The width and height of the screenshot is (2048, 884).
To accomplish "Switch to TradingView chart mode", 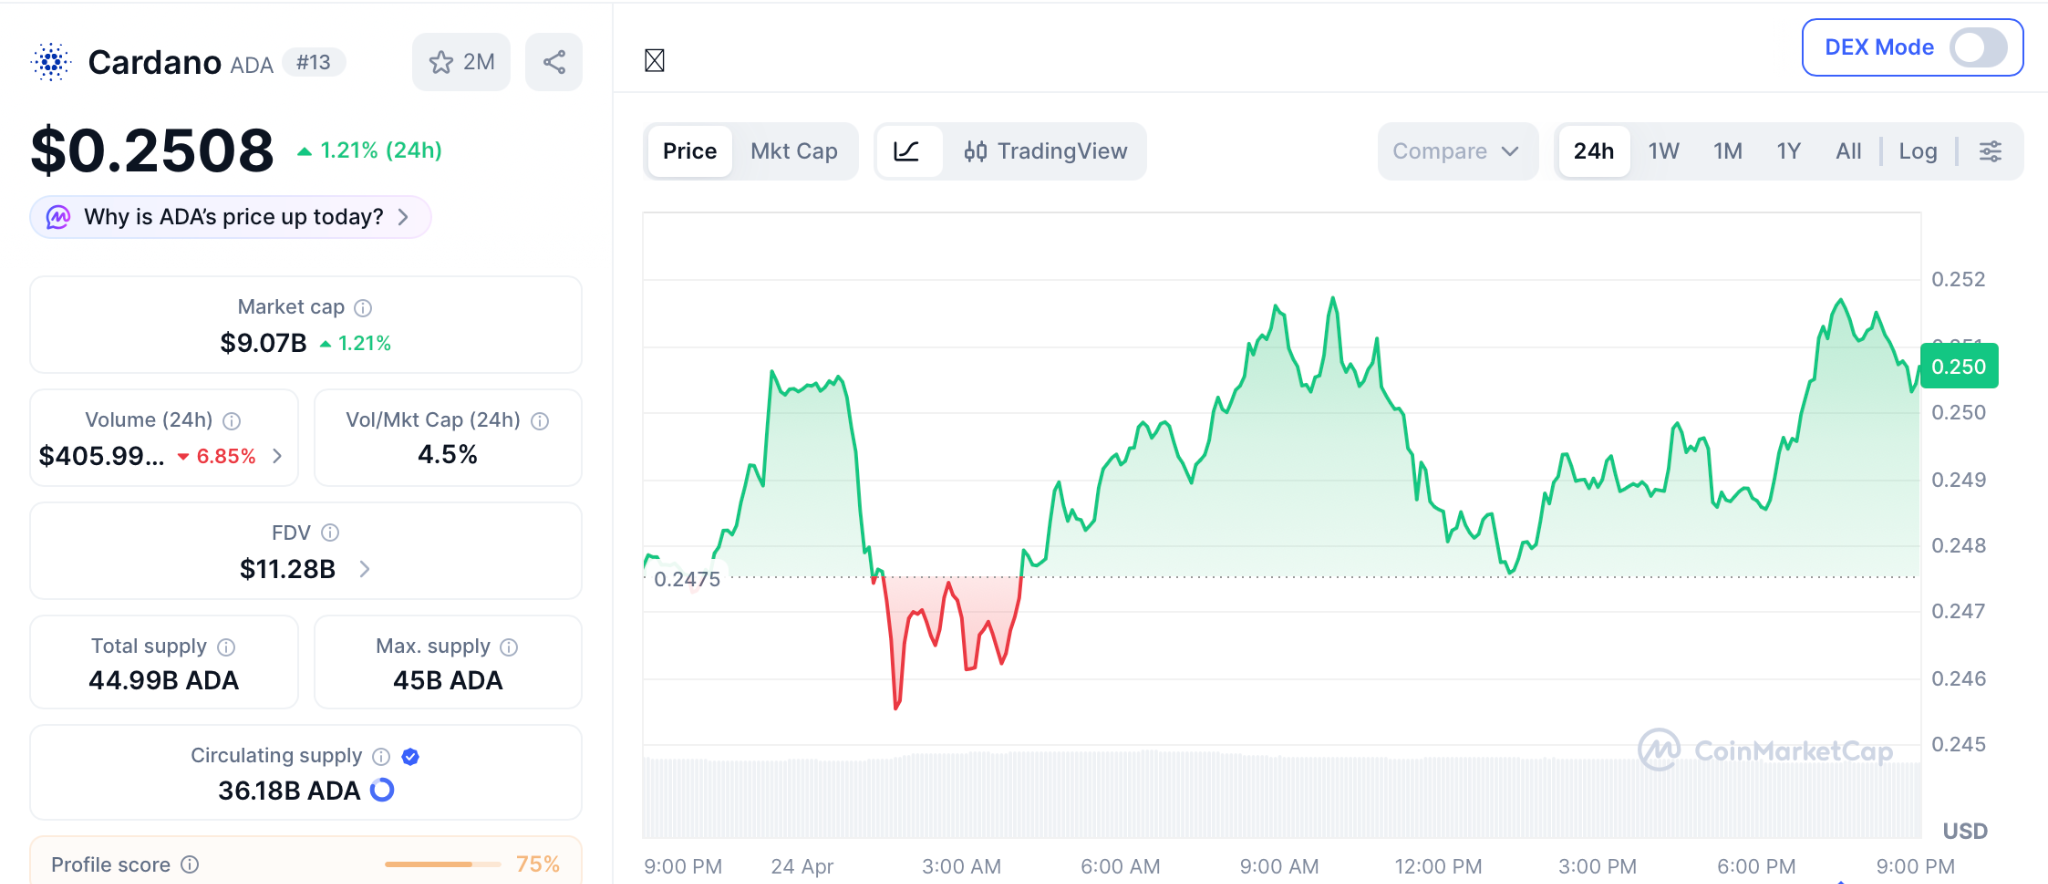I will [1045, 151].
